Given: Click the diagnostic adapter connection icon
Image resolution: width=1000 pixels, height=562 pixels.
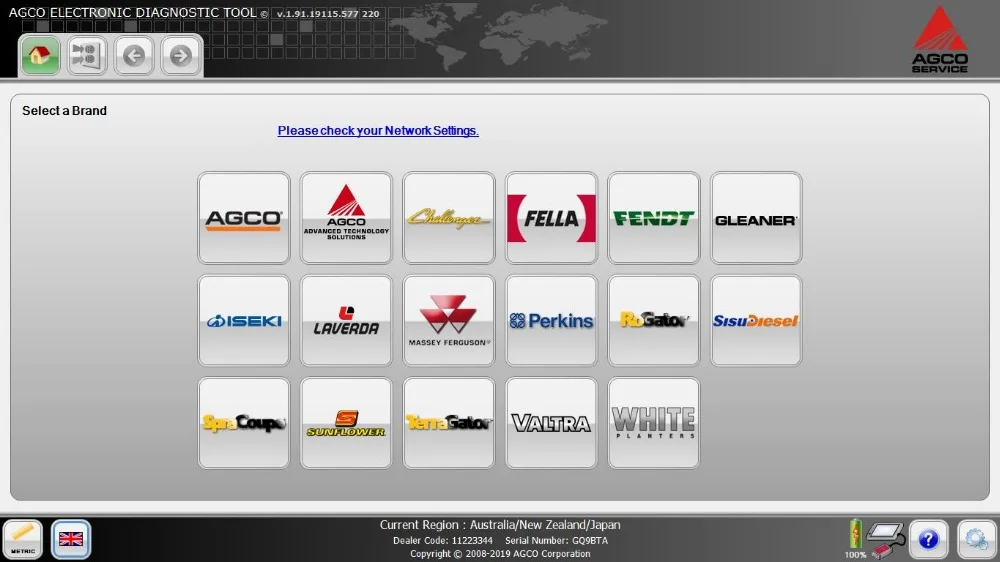Looking at the screenshot, I should [x=886, y=539].
